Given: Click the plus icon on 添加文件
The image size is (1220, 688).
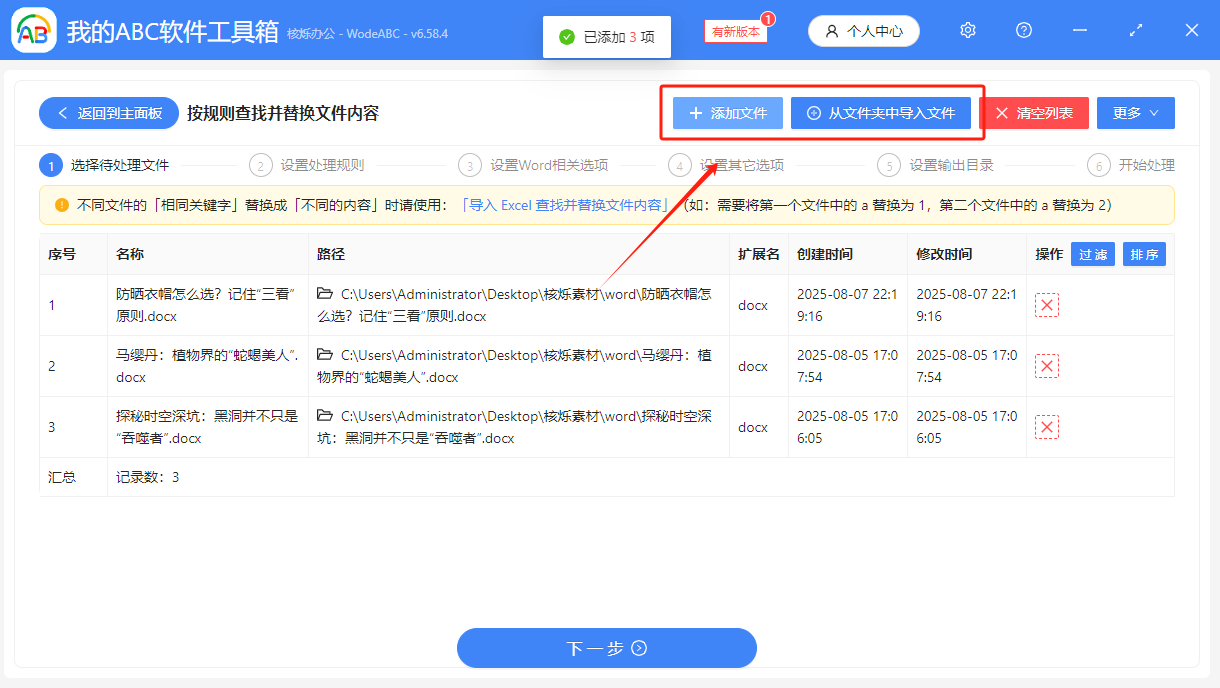Looking at the screenshot, I should (x=697, y=113).
